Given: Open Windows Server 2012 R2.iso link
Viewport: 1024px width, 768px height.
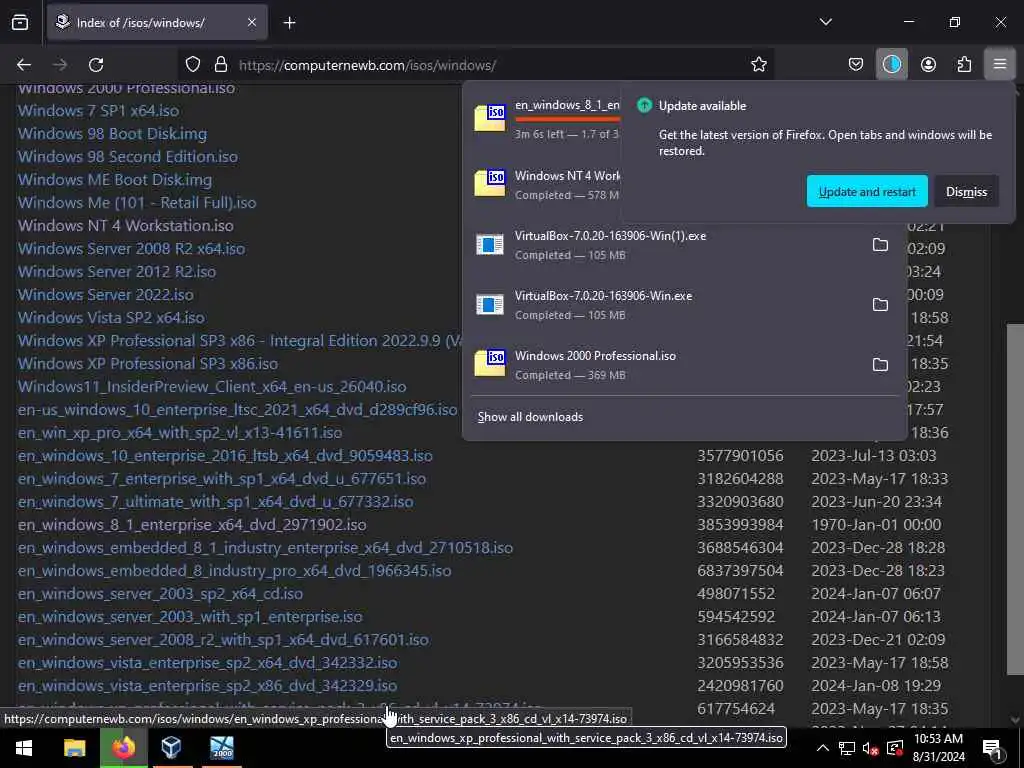Looking at the screenshot, I should (x=117, y=271).
